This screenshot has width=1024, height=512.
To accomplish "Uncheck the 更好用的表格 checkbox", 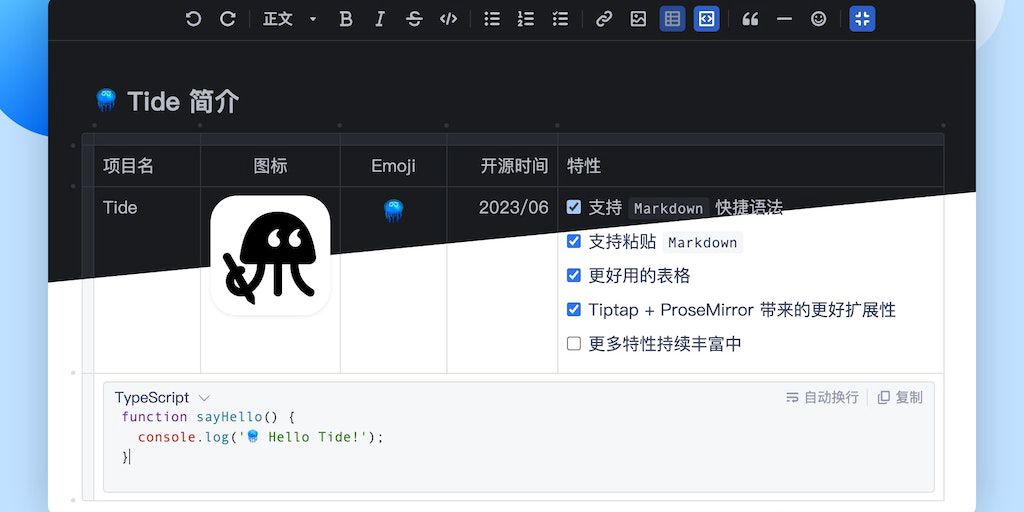I will click(x=574, y=275).
